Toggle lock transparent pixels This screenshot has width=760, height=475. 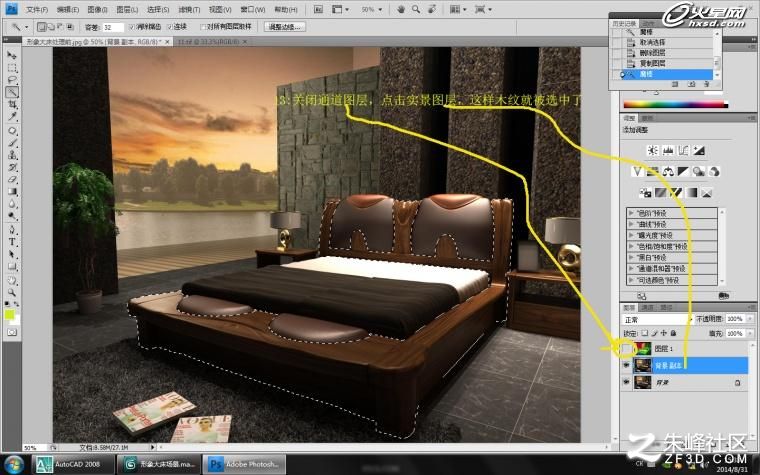click(645, 333)
